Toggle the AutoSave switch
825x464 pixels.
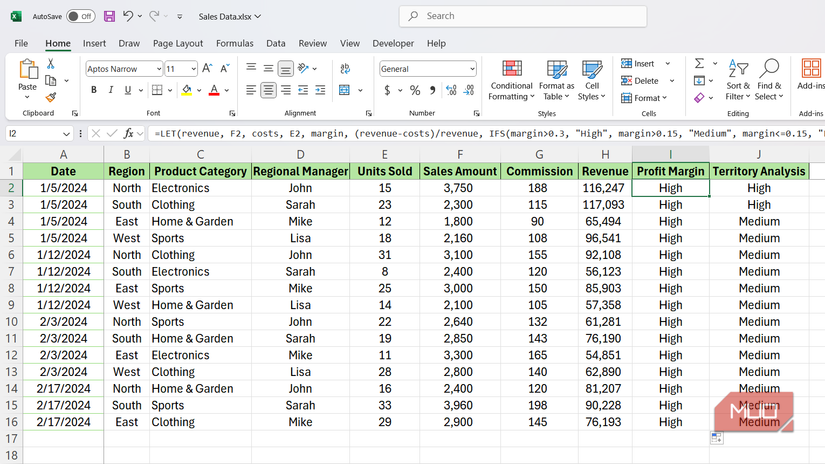(80, 16)
